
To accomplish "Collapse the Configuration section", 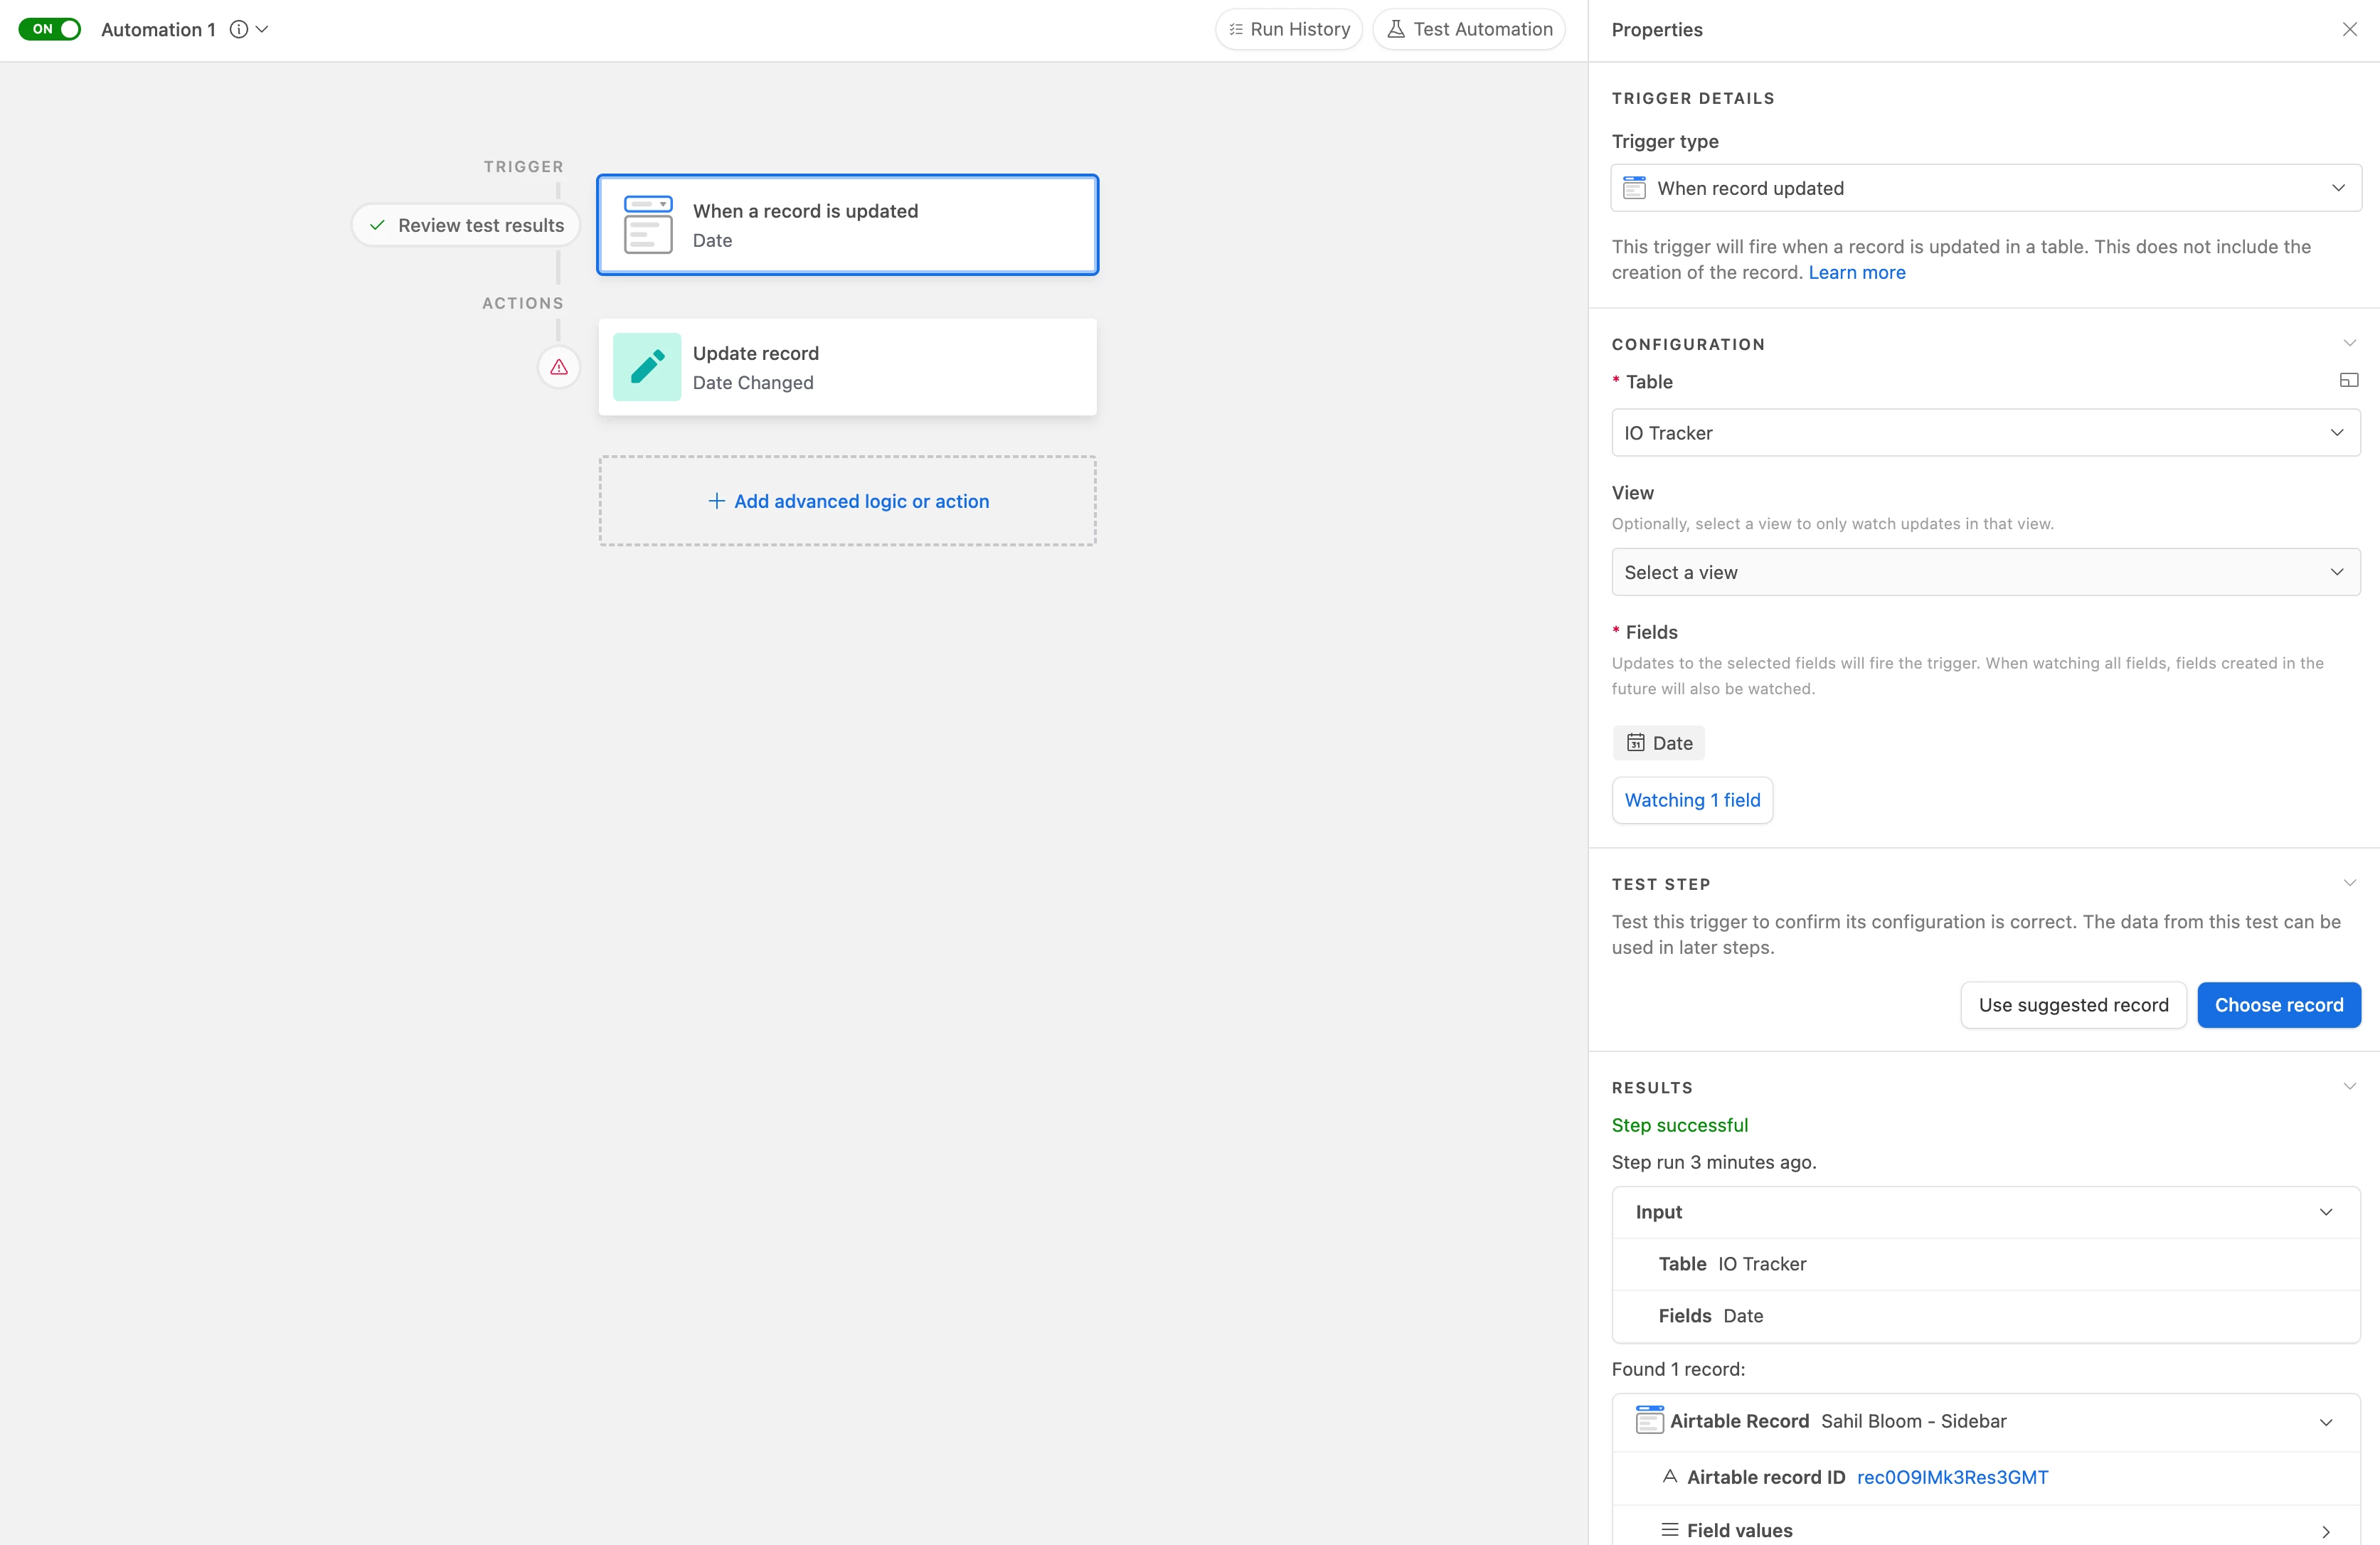I will click(x=2349, y=343).
